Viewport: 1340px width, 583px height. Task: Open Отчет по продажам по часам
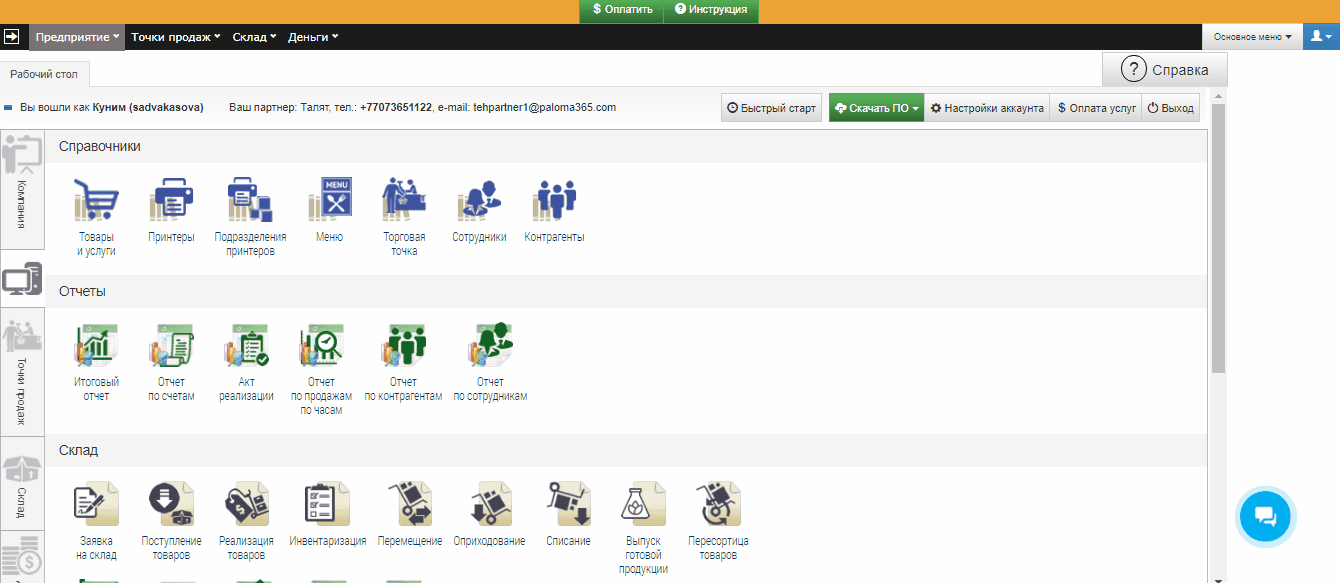point(321,346)
